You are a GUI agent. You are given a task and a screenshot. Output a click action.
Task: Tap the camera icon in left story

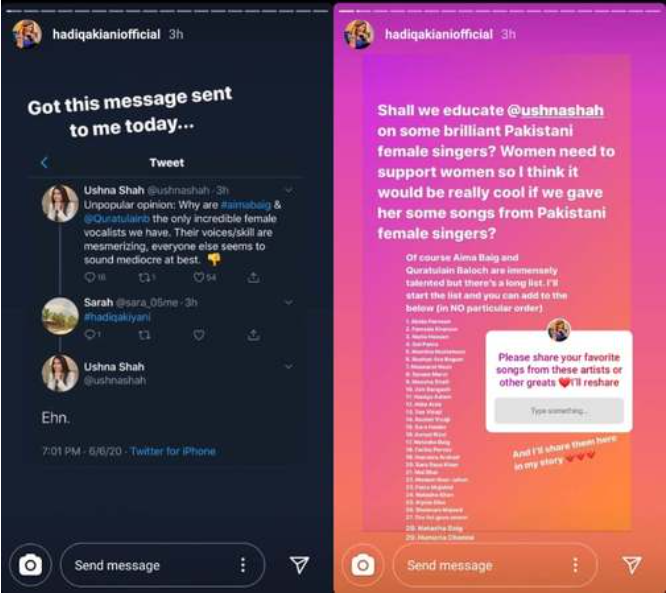pos(31,565)
